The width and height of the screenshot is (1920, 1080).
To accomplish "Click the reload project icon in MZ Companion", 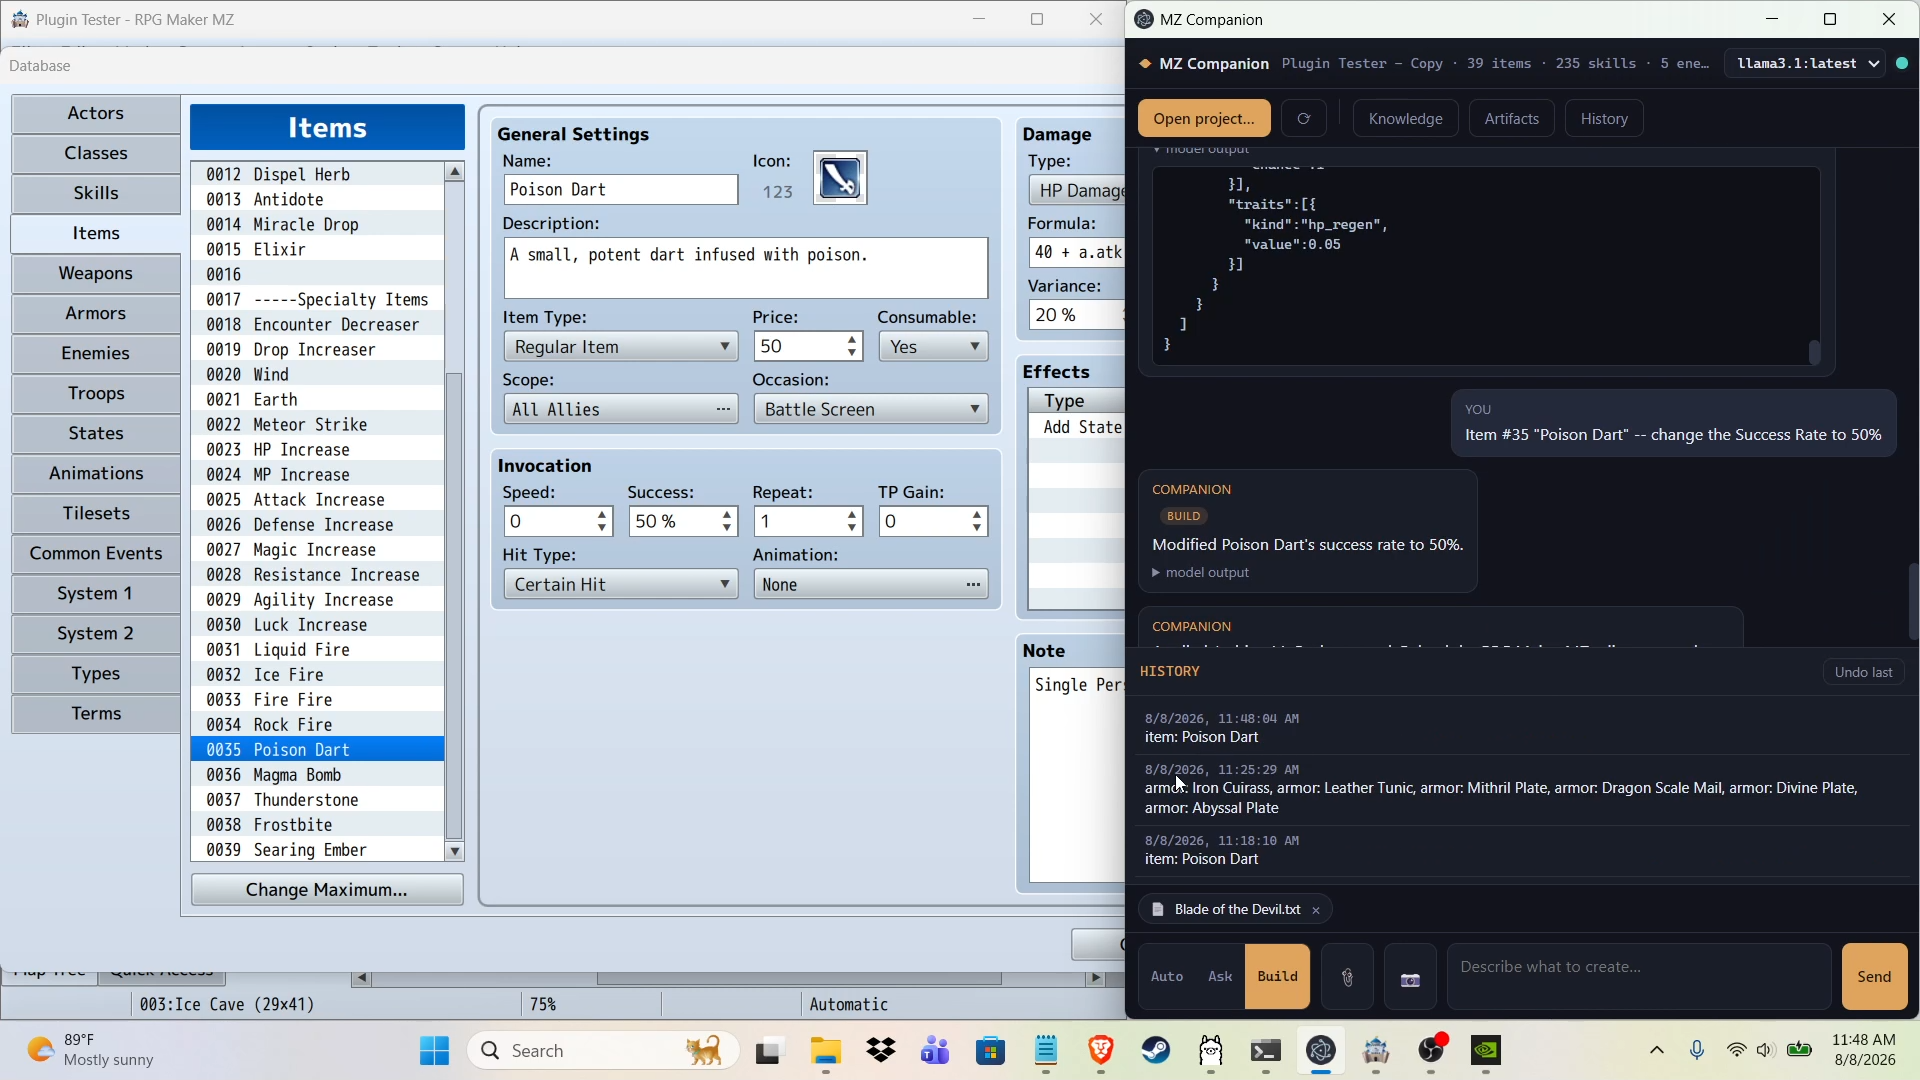I will [1304, 119].
